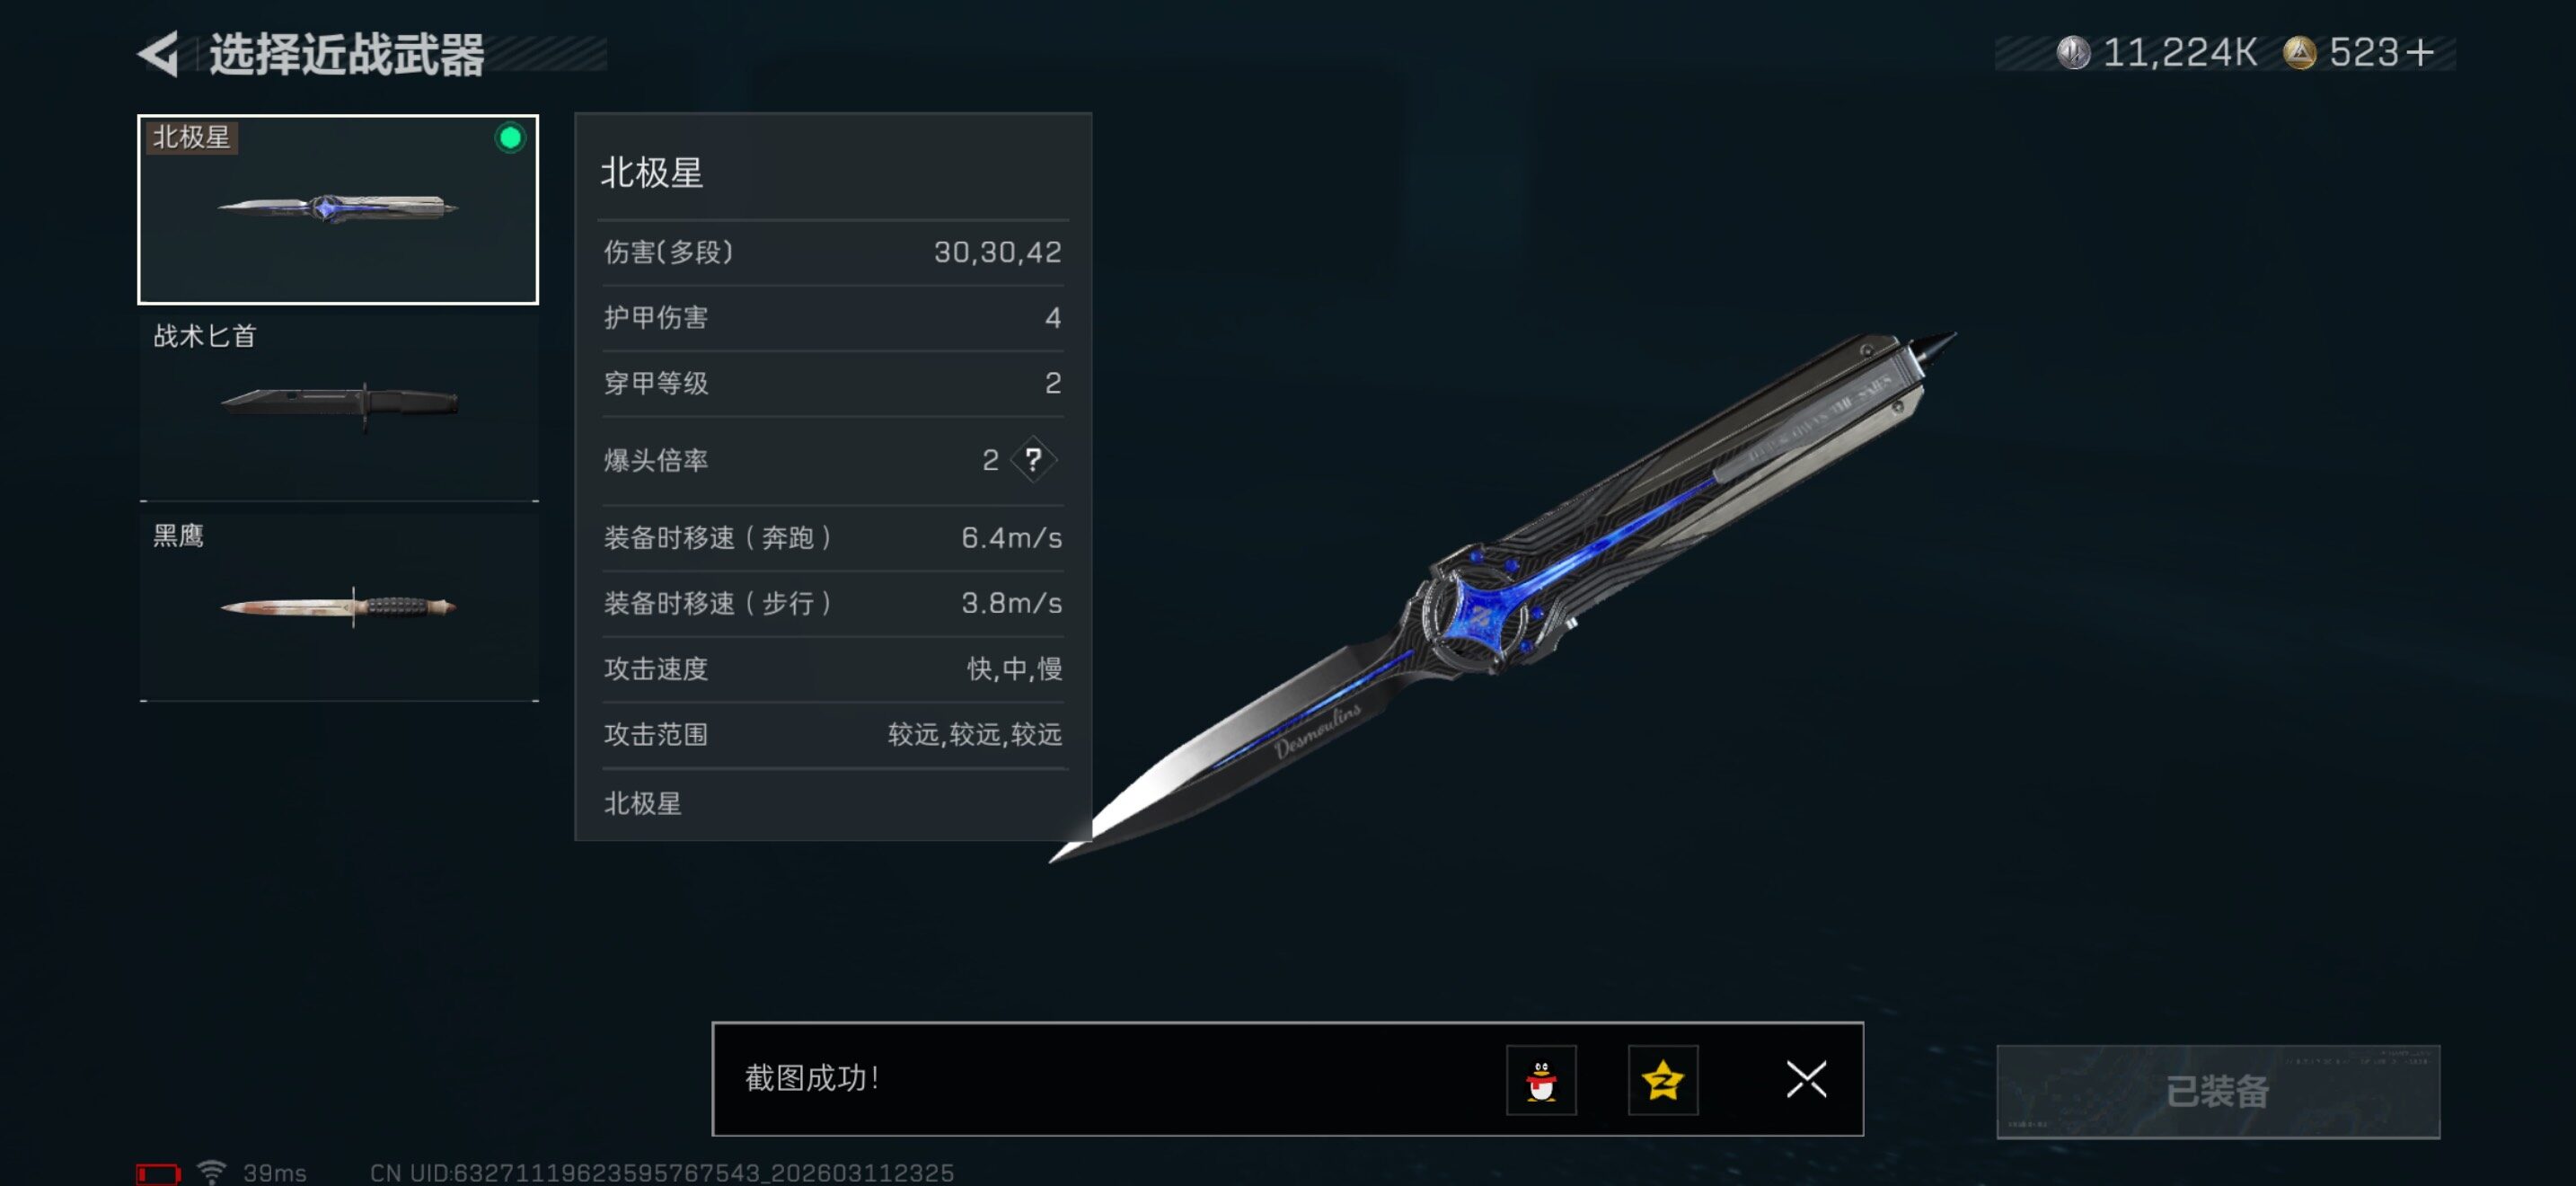Tap the gold triangle currency icon
The width and height of the screenshot is (2576, 1186).
click(x=2299, y=53)
